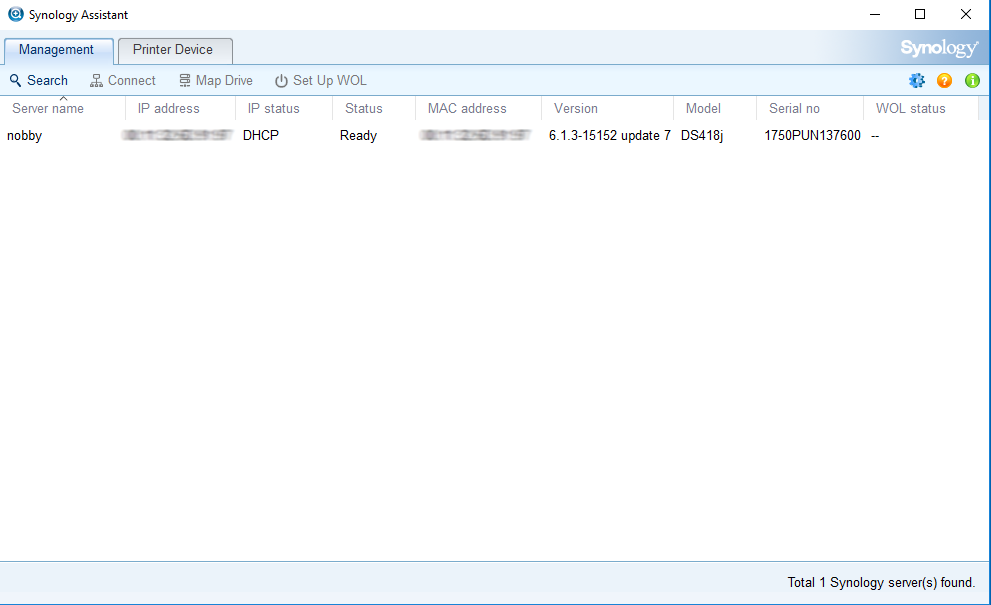The height and width of the screenshot is (605, 991).
Task: Click the Map Drive toolbar label
Action: (224, 80)
